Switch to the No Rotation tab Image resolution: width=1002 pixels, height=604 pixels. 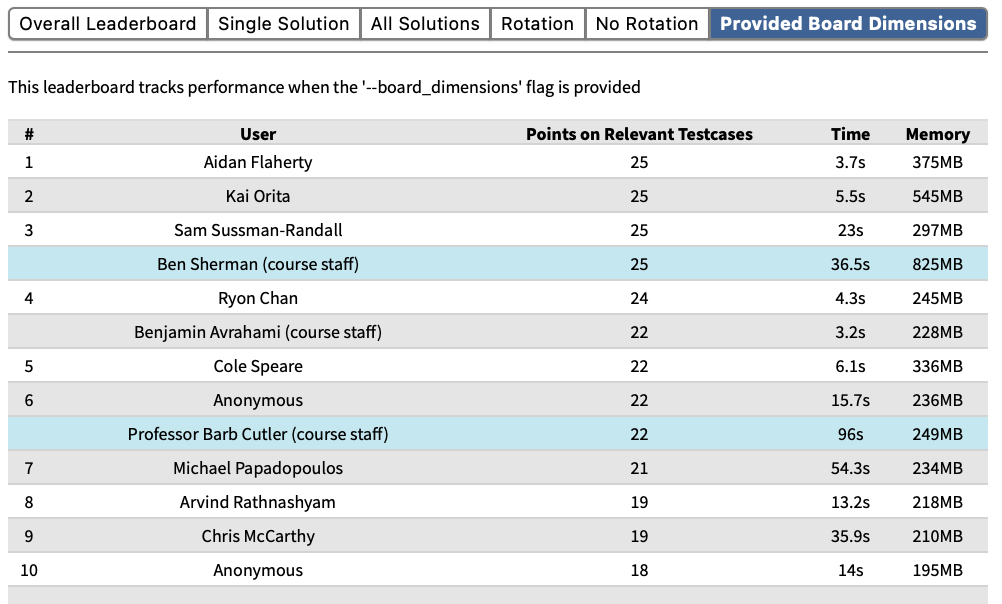point(647,24)
